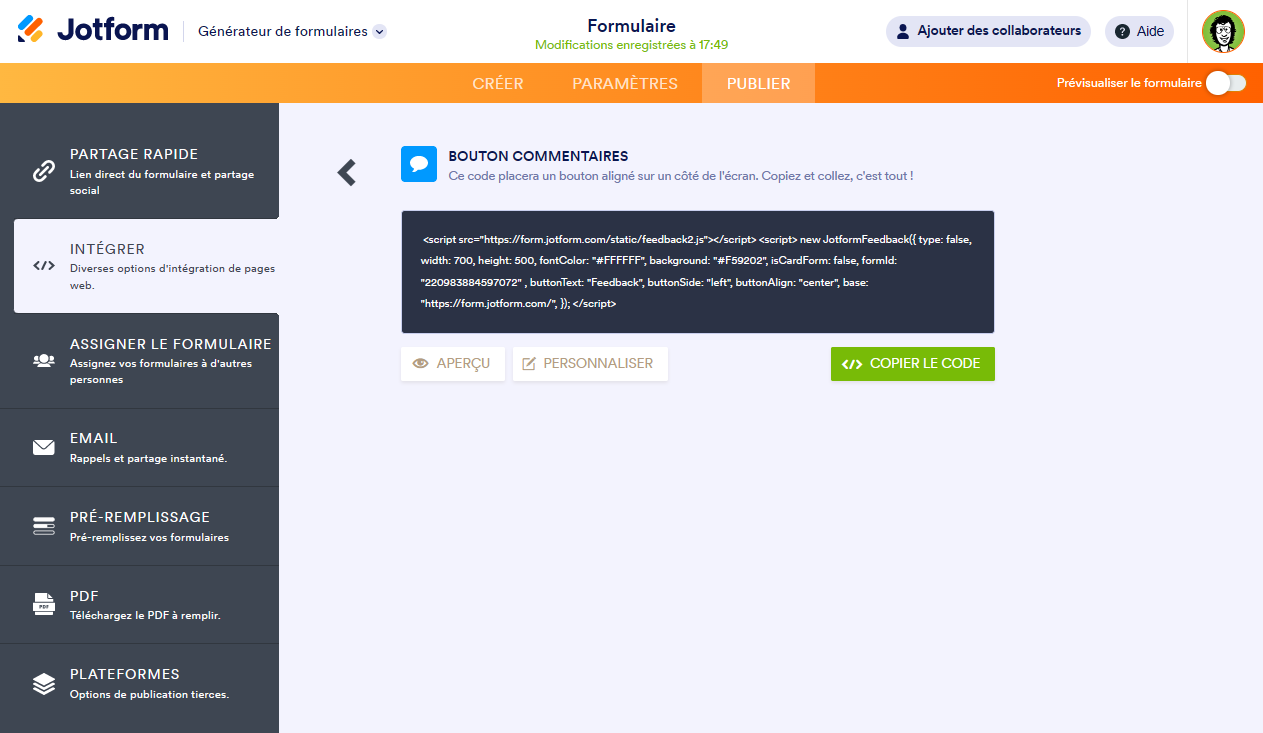
Task: Click the Jotform logo
Action: tap(93, 30)
